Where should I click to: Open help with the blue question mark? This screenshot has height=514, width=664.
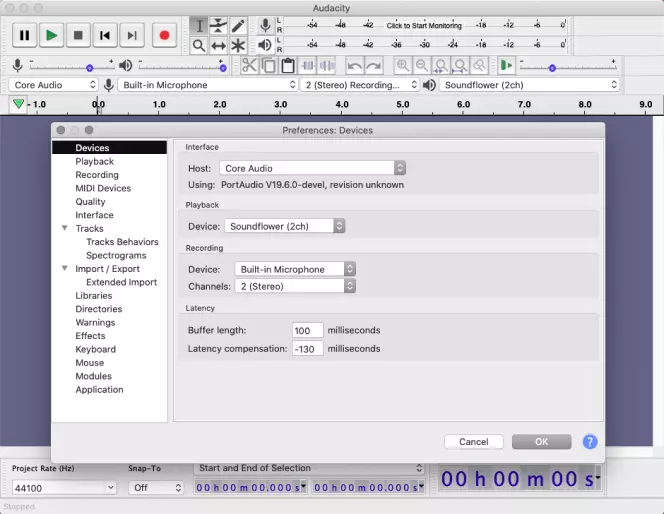(x=590, y=442)
